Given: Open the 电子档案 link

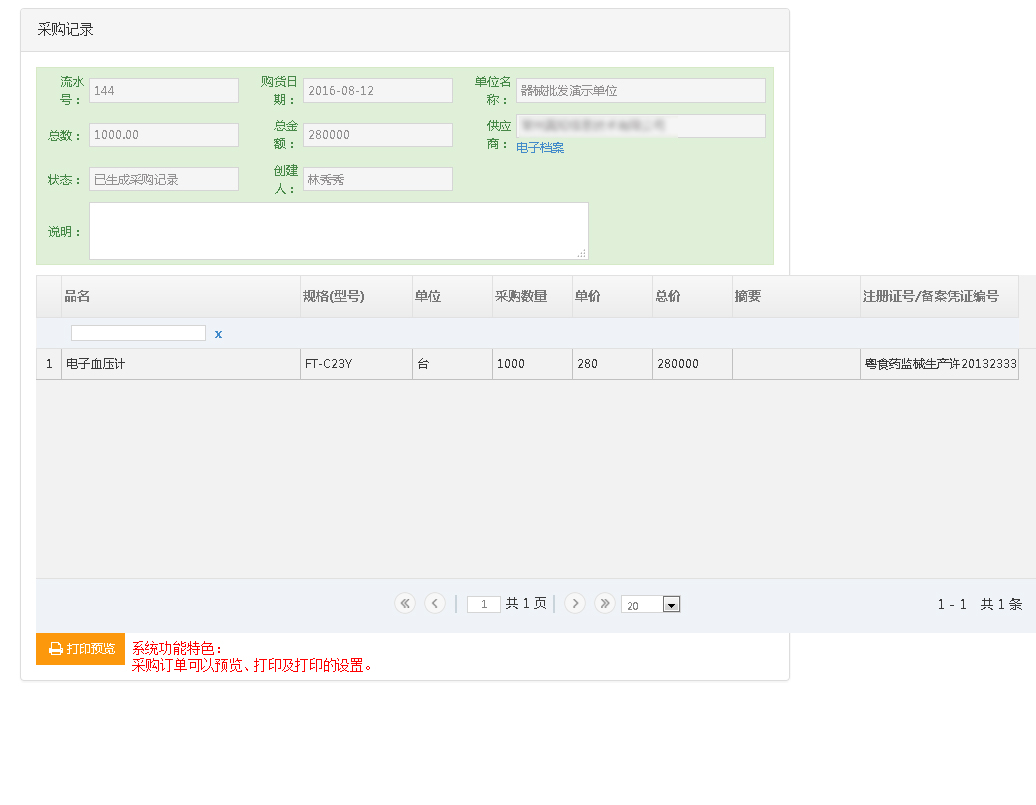Looking at the screenshot, I should (540, 148).
